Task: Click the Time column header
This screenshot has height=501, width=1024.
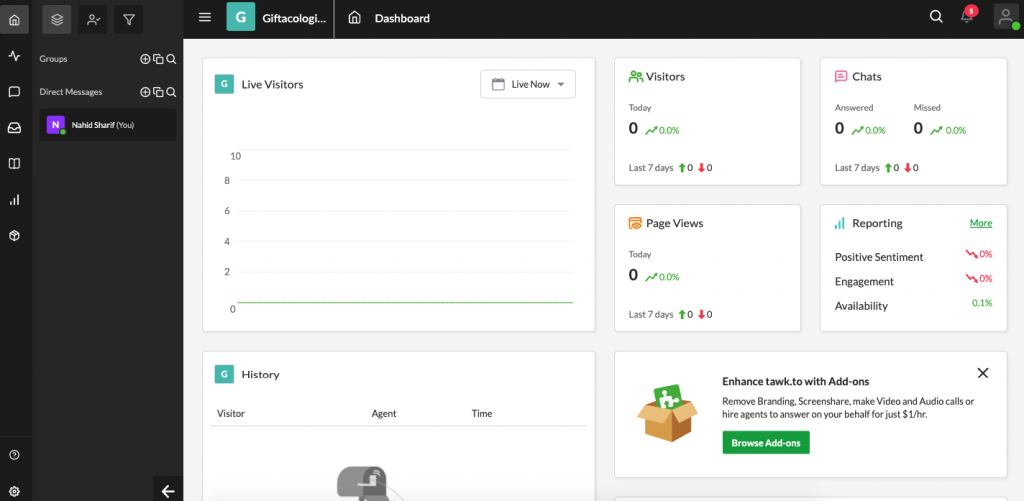Action: (x=482, y=413)
